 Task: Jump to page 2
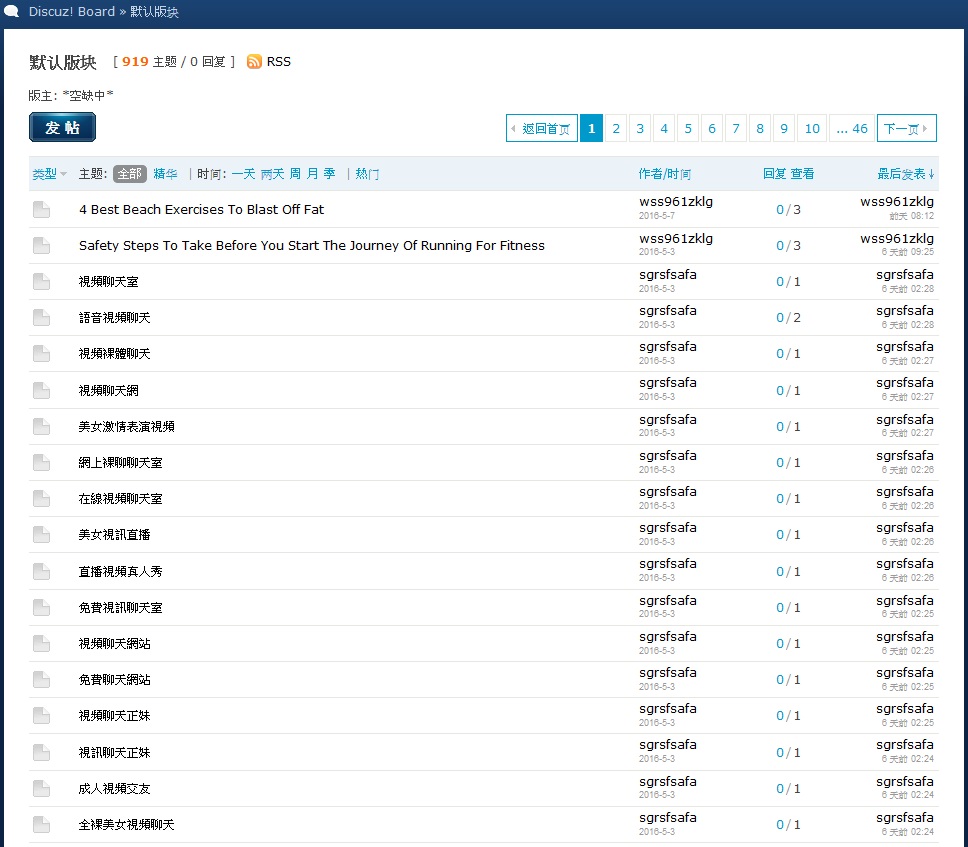point(616,128)
